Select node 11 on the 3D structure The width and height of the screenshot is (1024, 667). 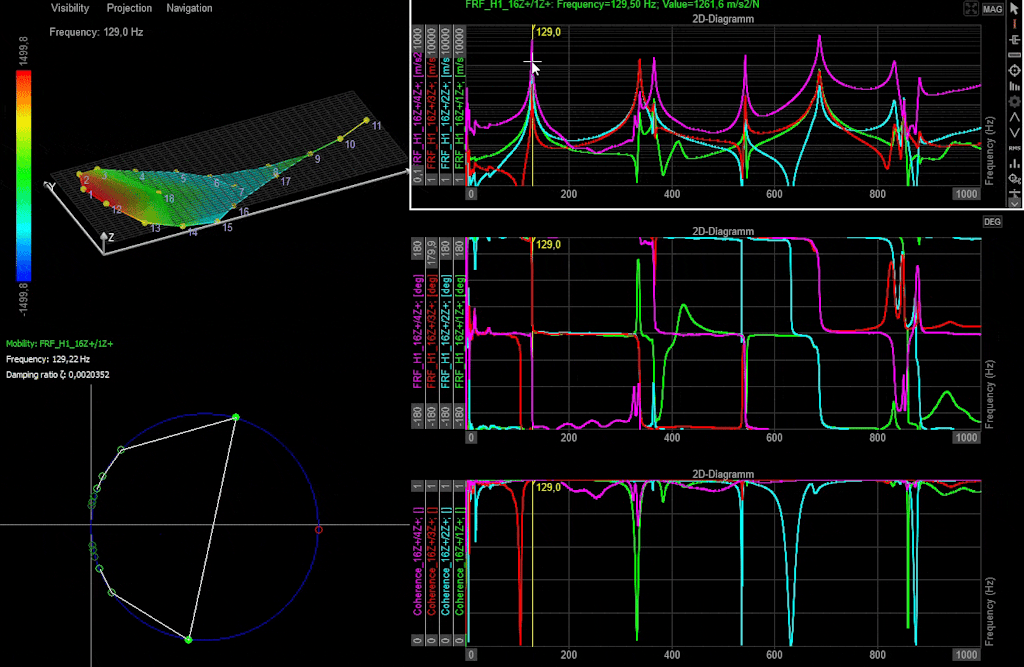pos(367,120)
